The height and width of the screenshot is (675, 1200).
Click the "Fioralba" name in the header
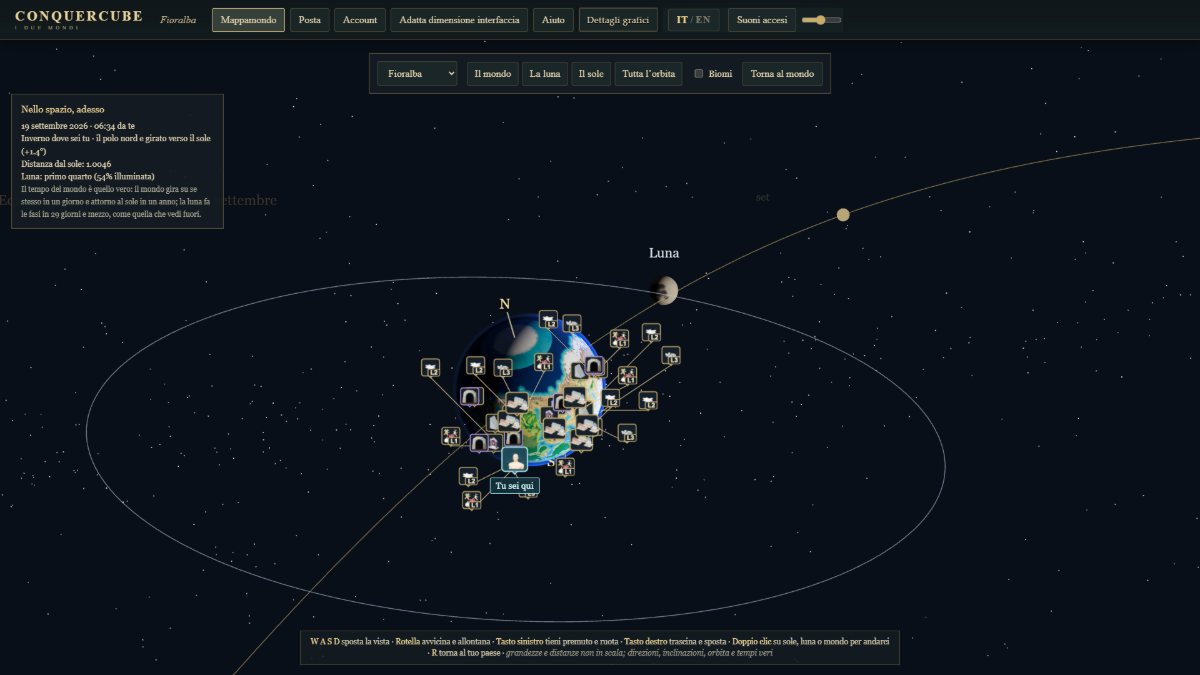(178, 20)
